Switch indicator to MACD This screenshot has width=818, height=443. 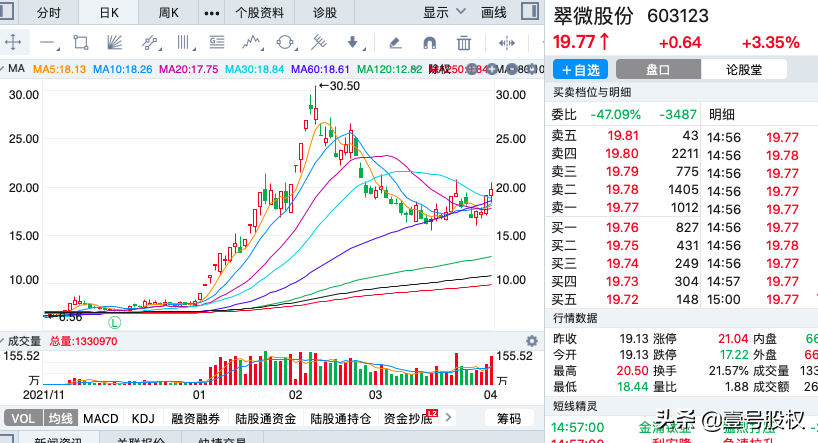coord(101,418)
